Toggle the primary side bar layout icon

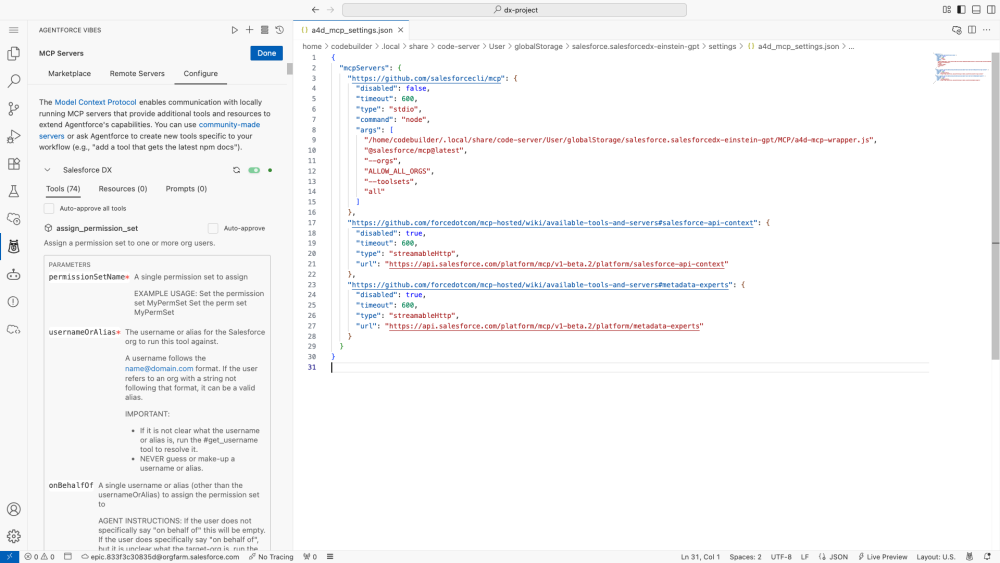[x=961, y=10]
